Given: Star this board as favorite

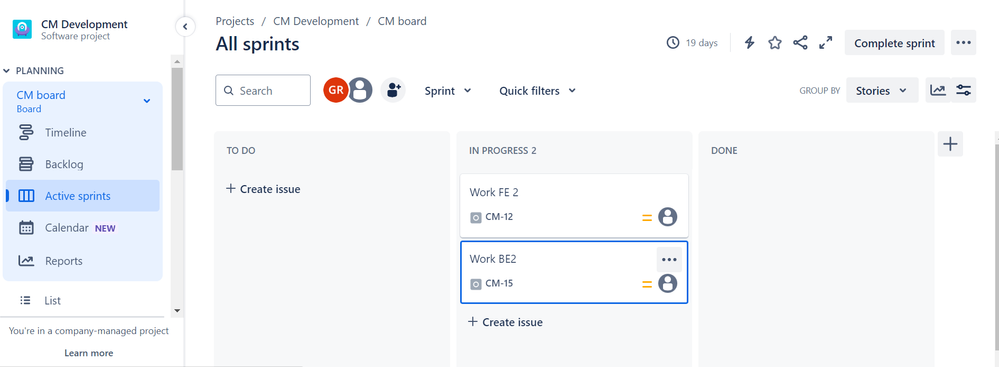Looking at the screenshot, I should point(775,43).
